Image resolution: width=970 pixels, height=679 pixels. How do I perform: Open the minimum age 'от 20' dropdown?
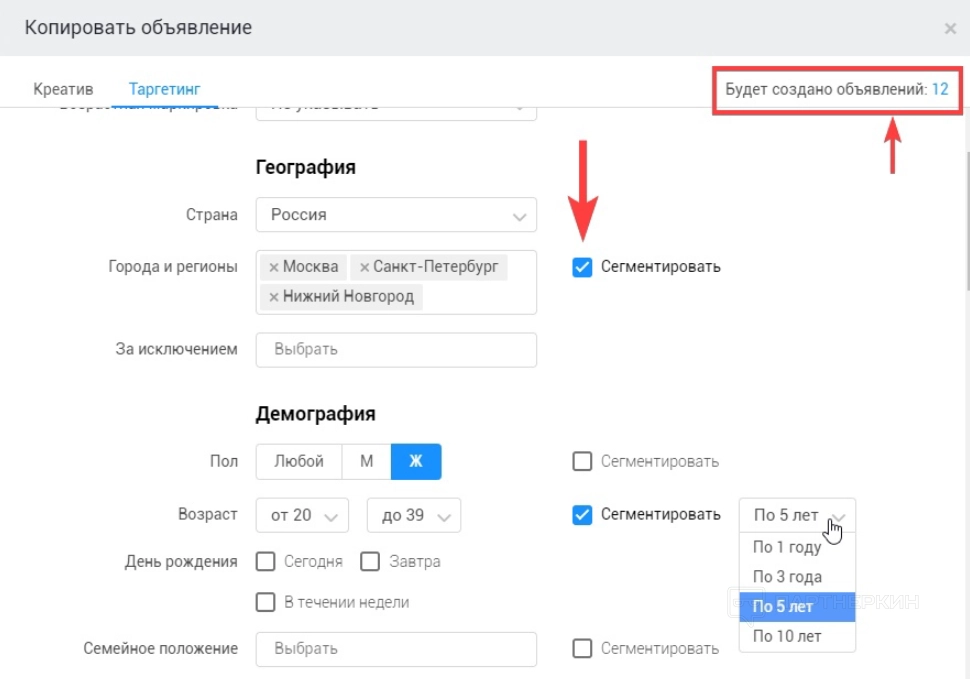pos(302,515)
